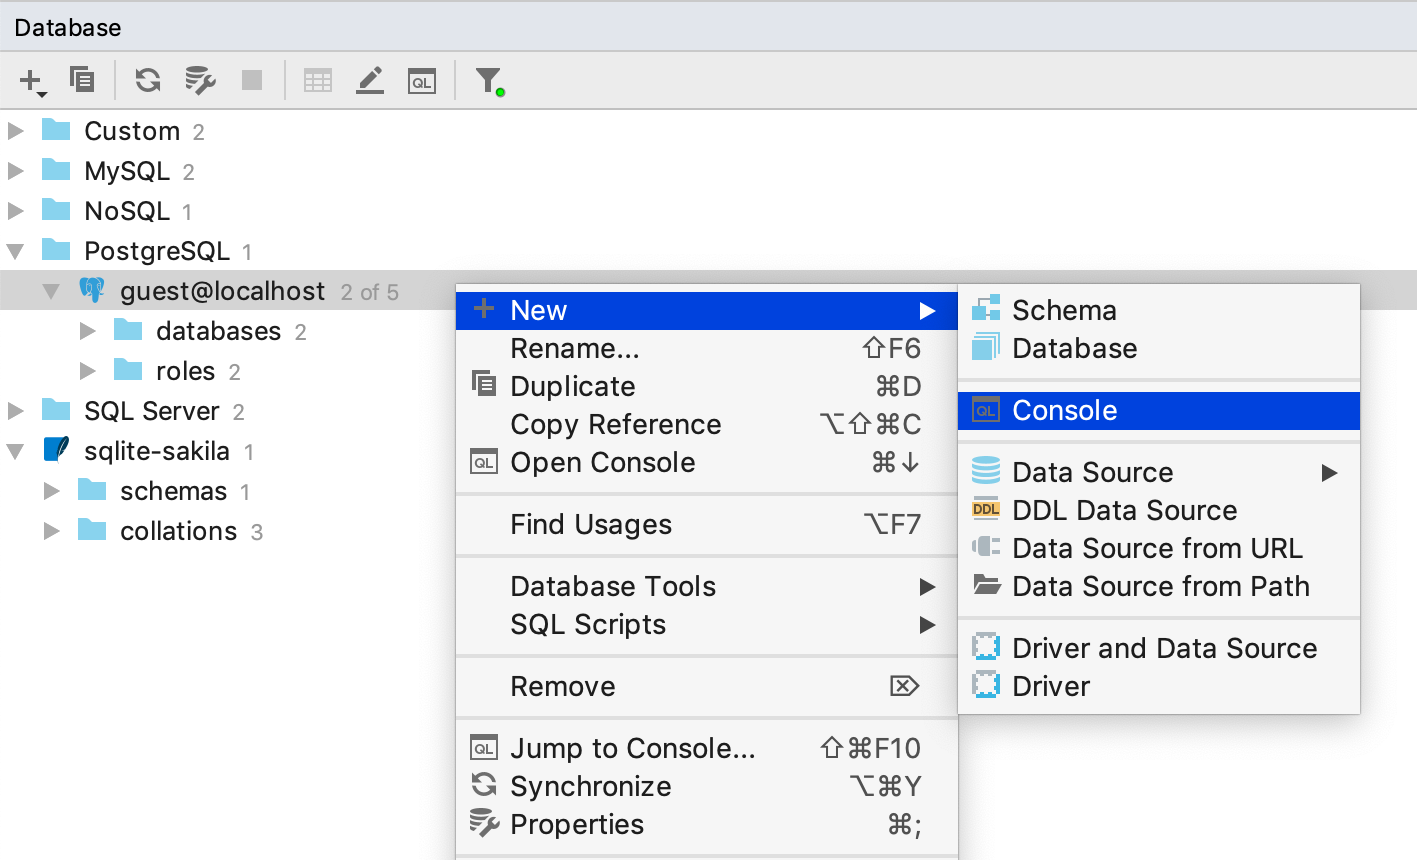This screenshot has height=860, width=1417.
Task: Click the Properties wrench icon
Action: [484, 823]
